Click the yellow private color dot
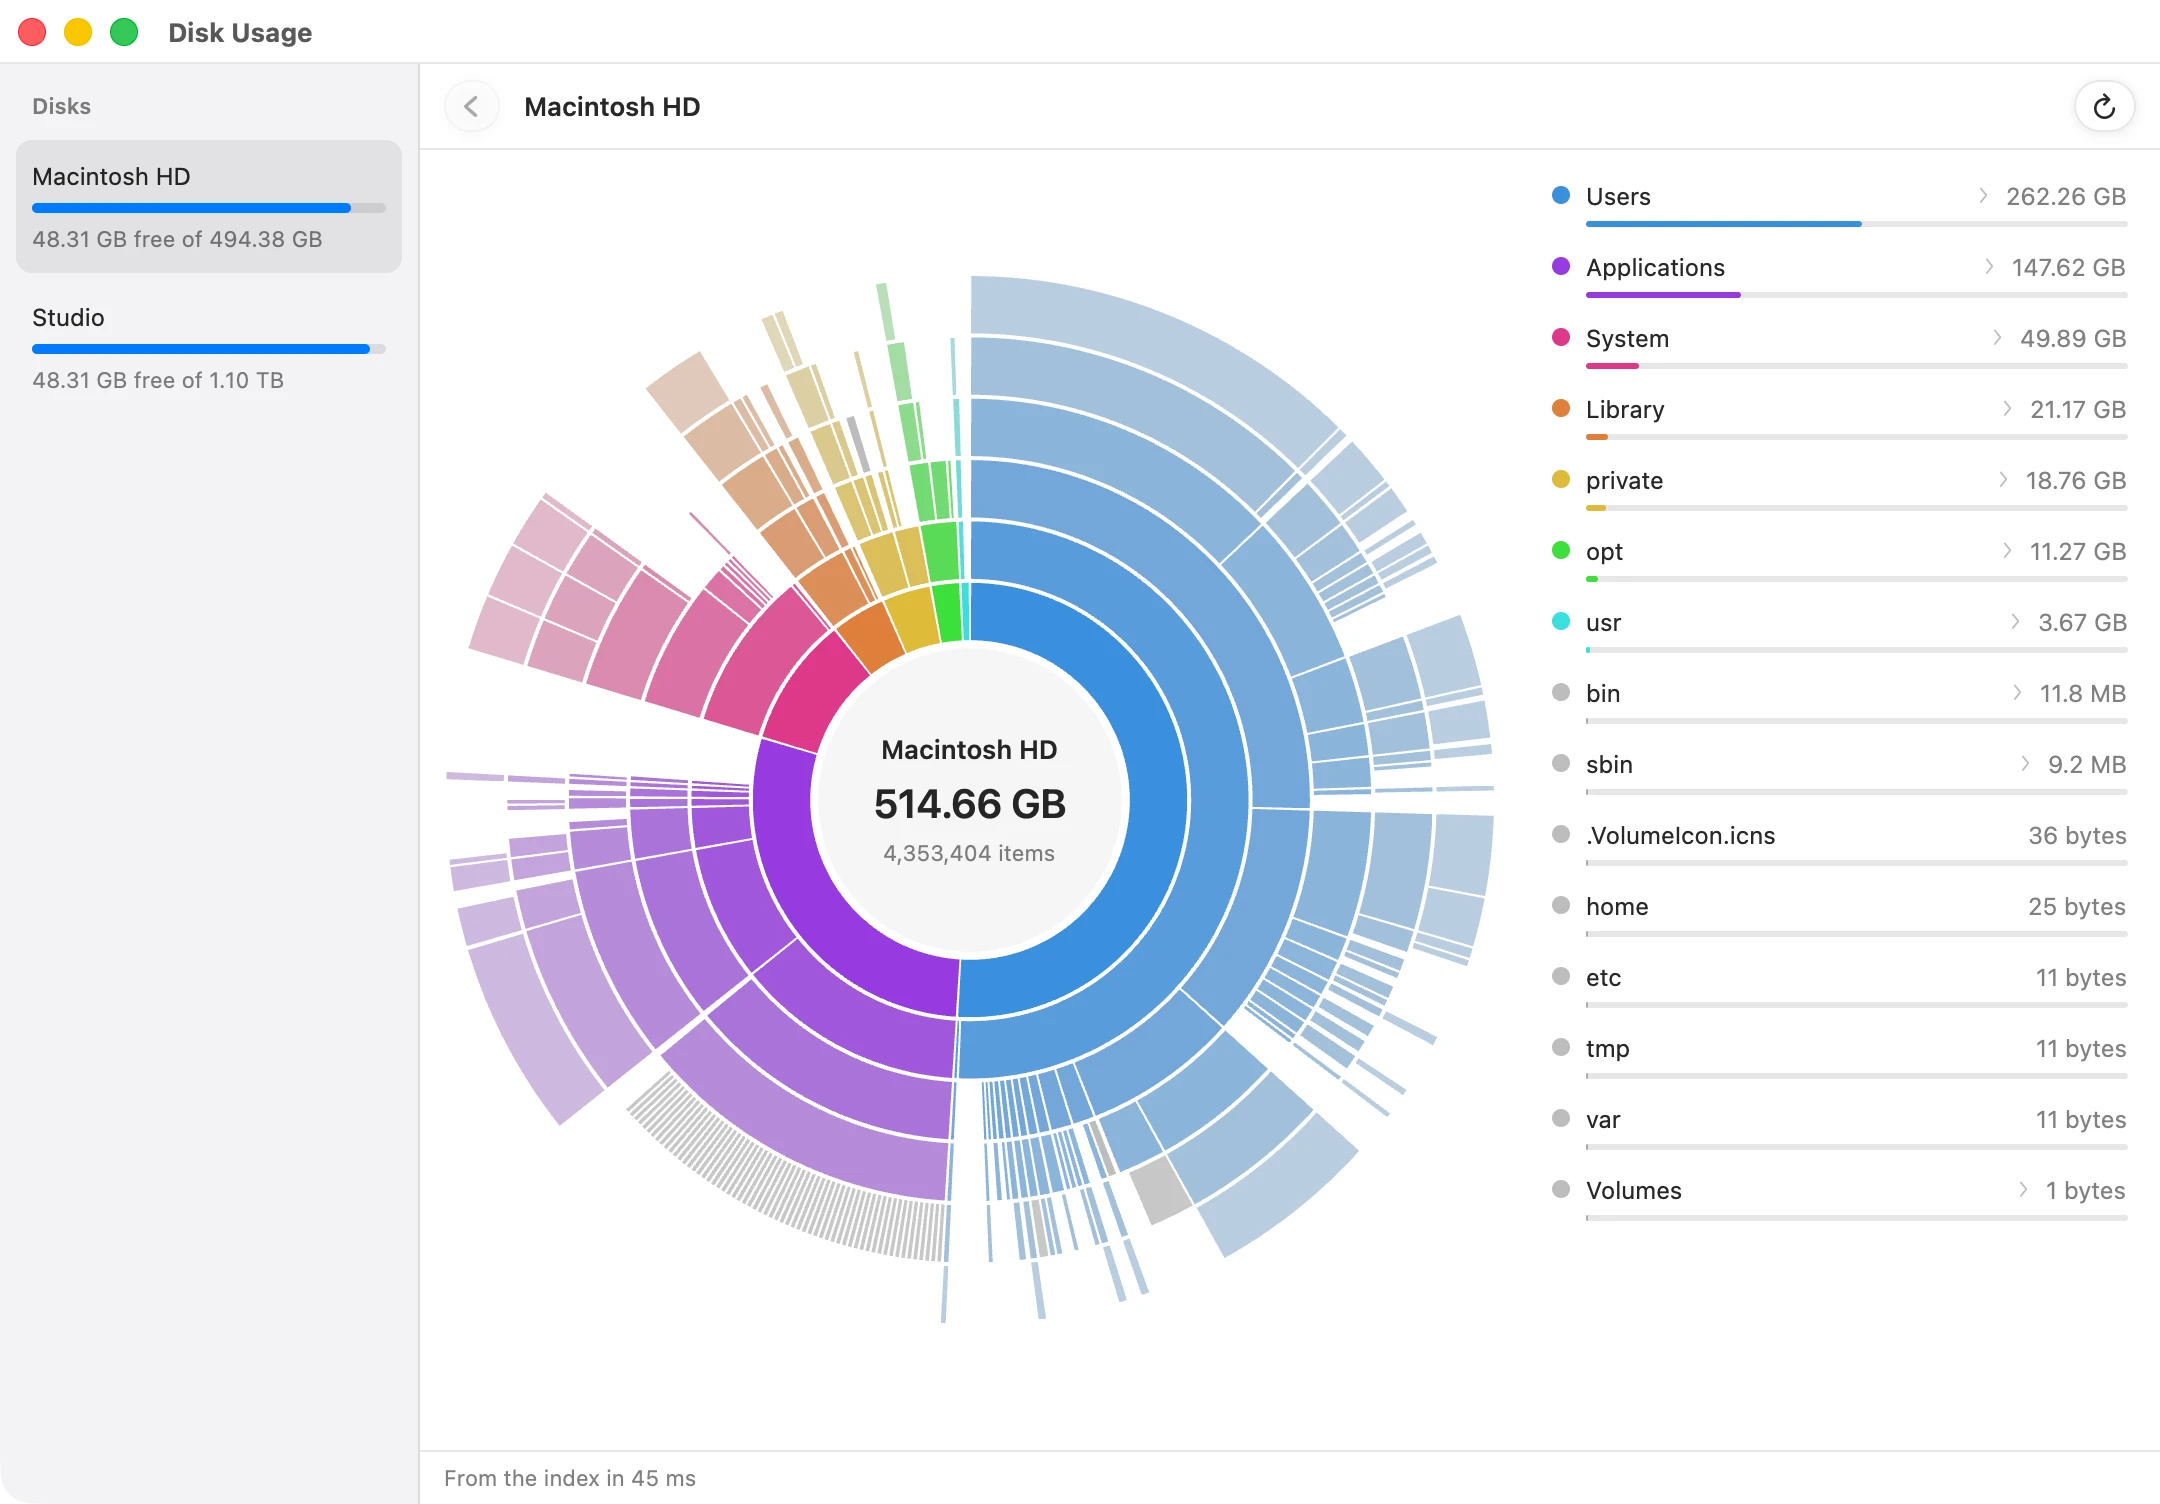The width and height of the screenshot is (2160, 1504). (x=1561, y=479)
